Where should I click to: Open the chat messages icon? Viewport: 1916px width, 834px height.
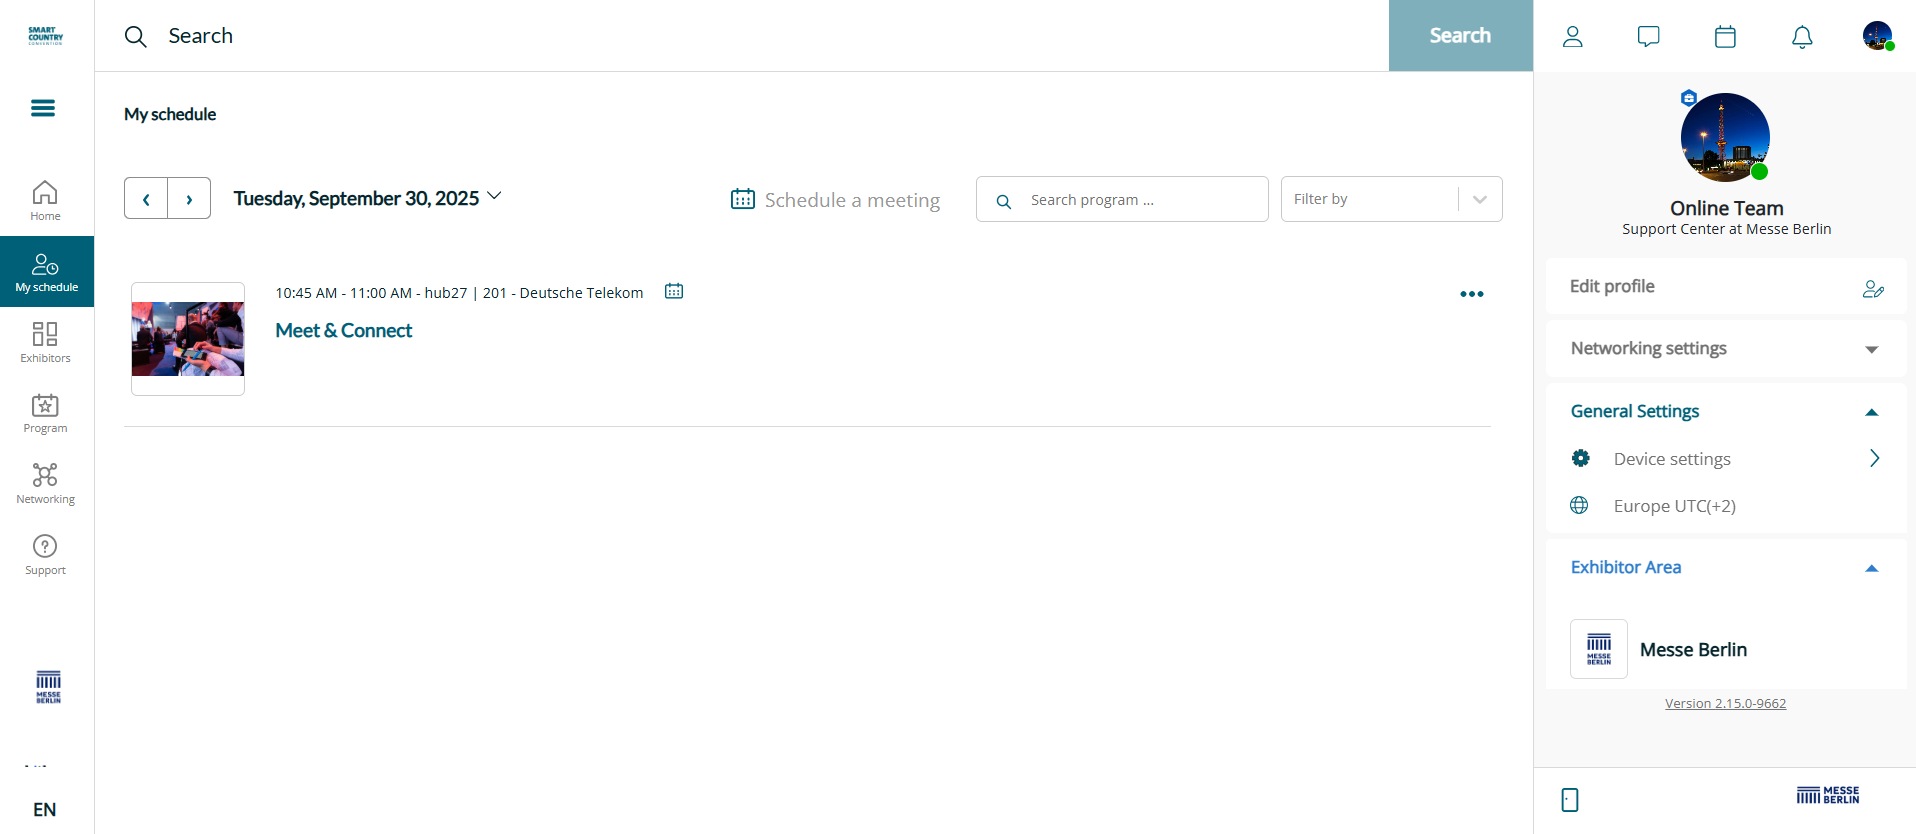click(x=1649, y=37)
